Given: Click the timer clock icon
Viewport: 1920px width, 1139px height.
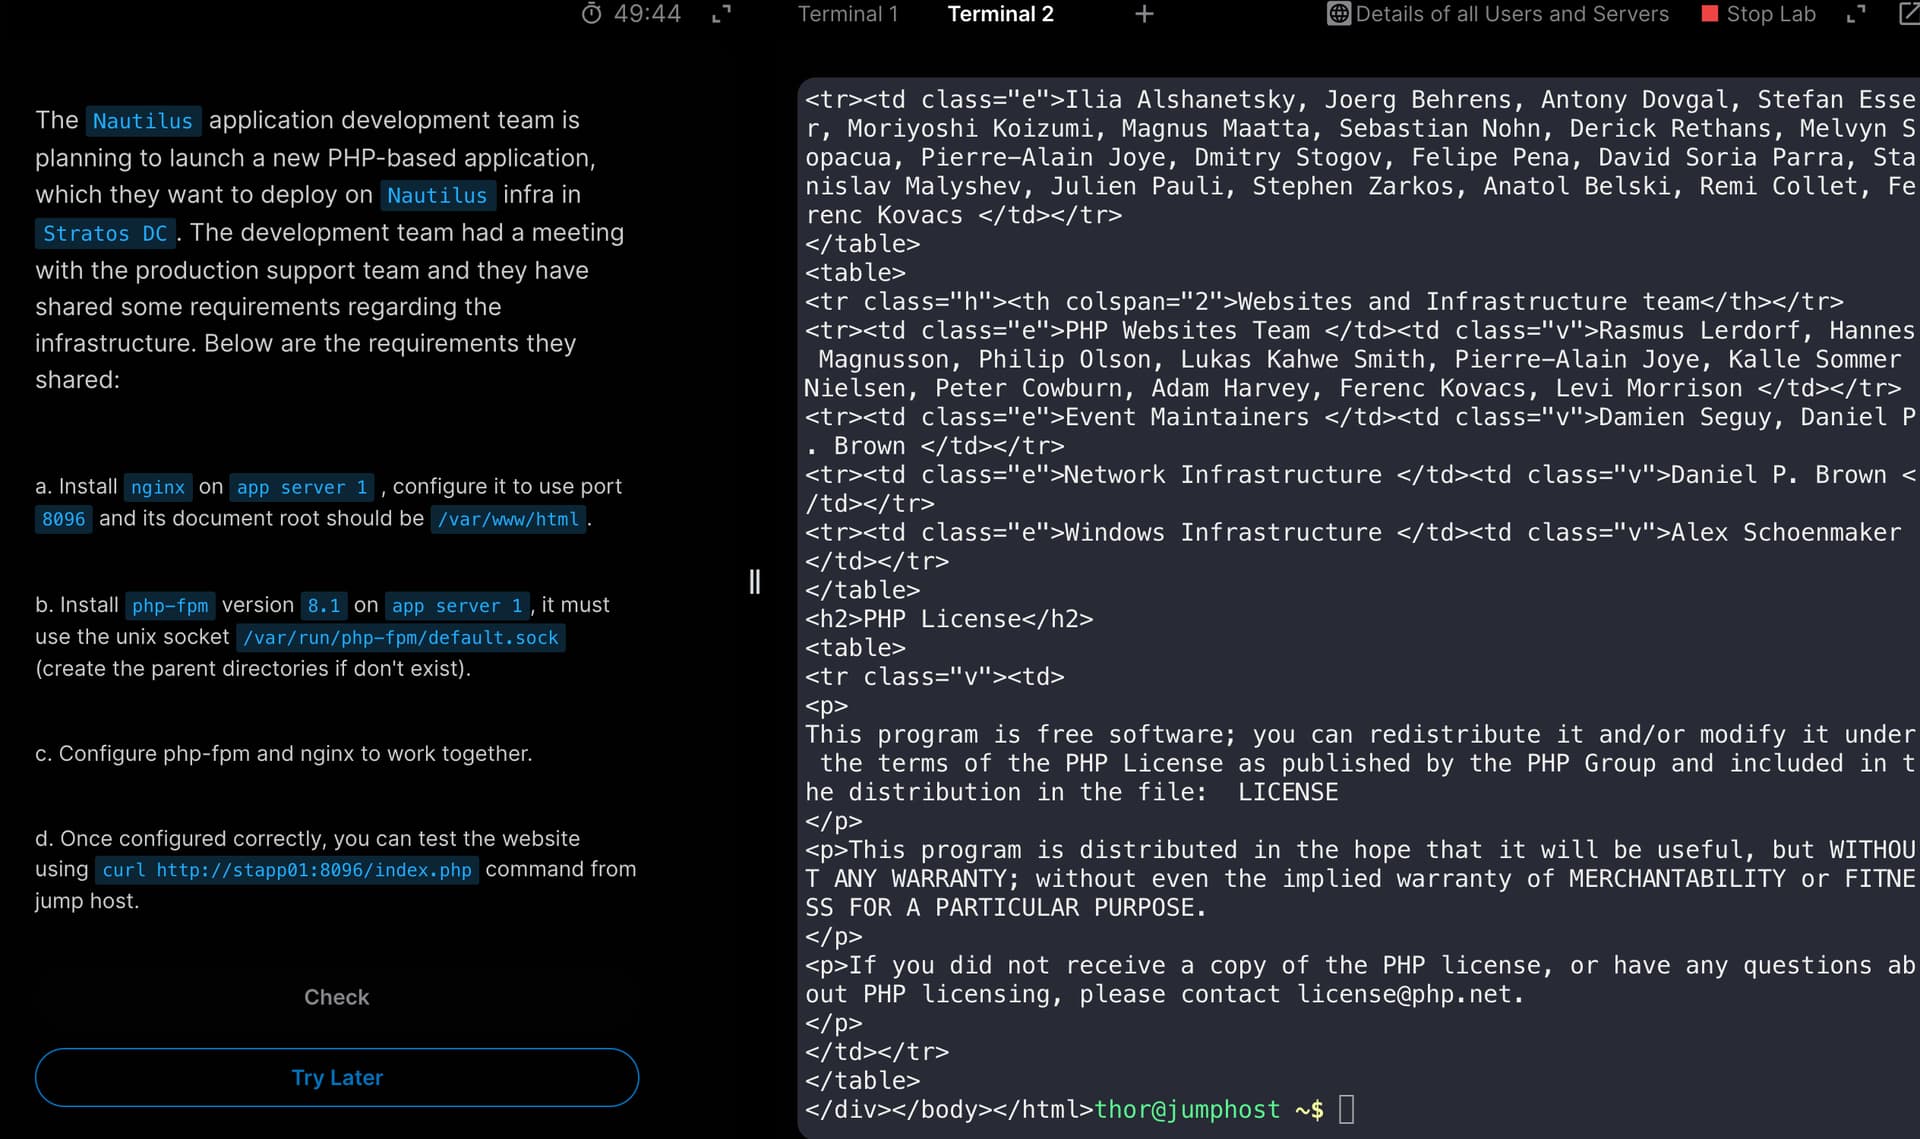Looking at the screenshot, I should click(x=591, y=14).
